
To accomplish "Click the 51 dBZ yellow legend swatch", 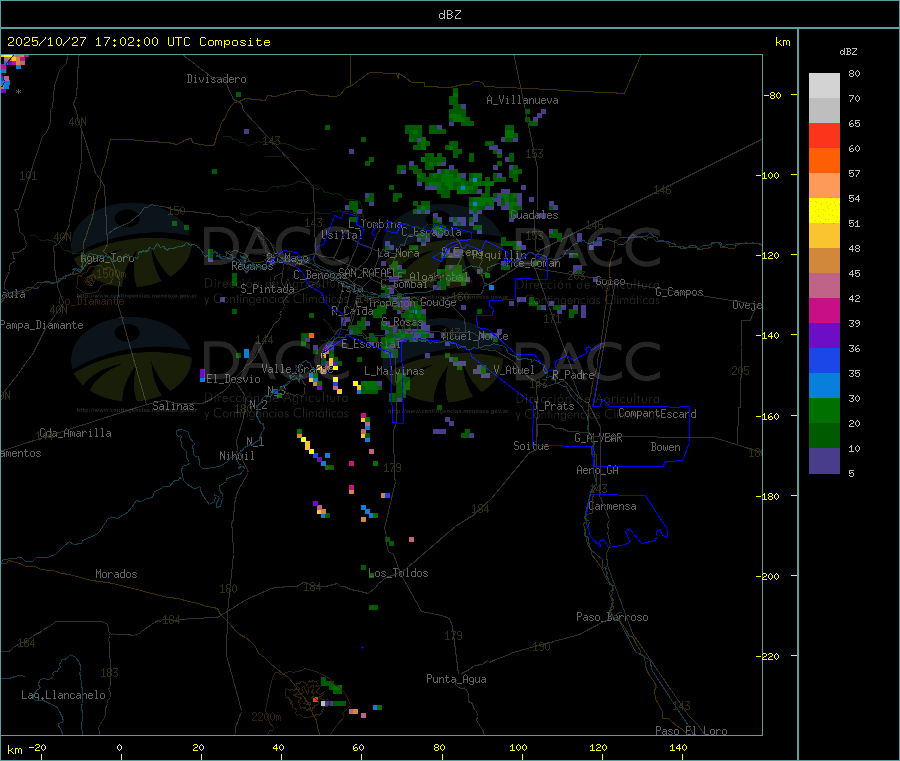I will (824, 211).
